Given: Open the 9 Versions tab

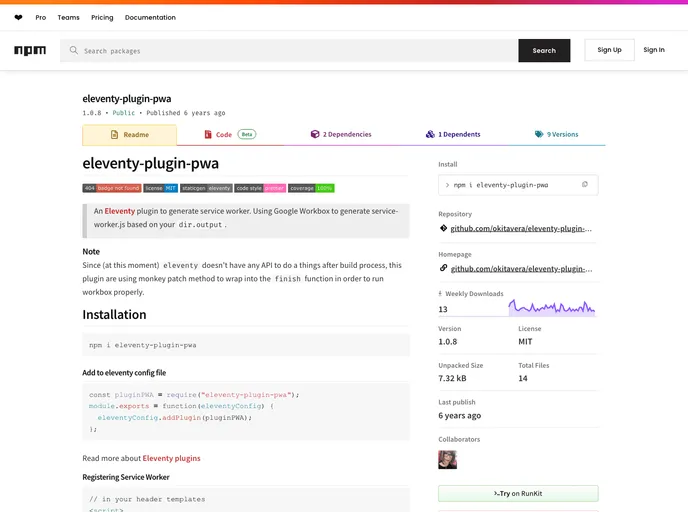Looking at the screenshot, I should (x=556, y=134).
